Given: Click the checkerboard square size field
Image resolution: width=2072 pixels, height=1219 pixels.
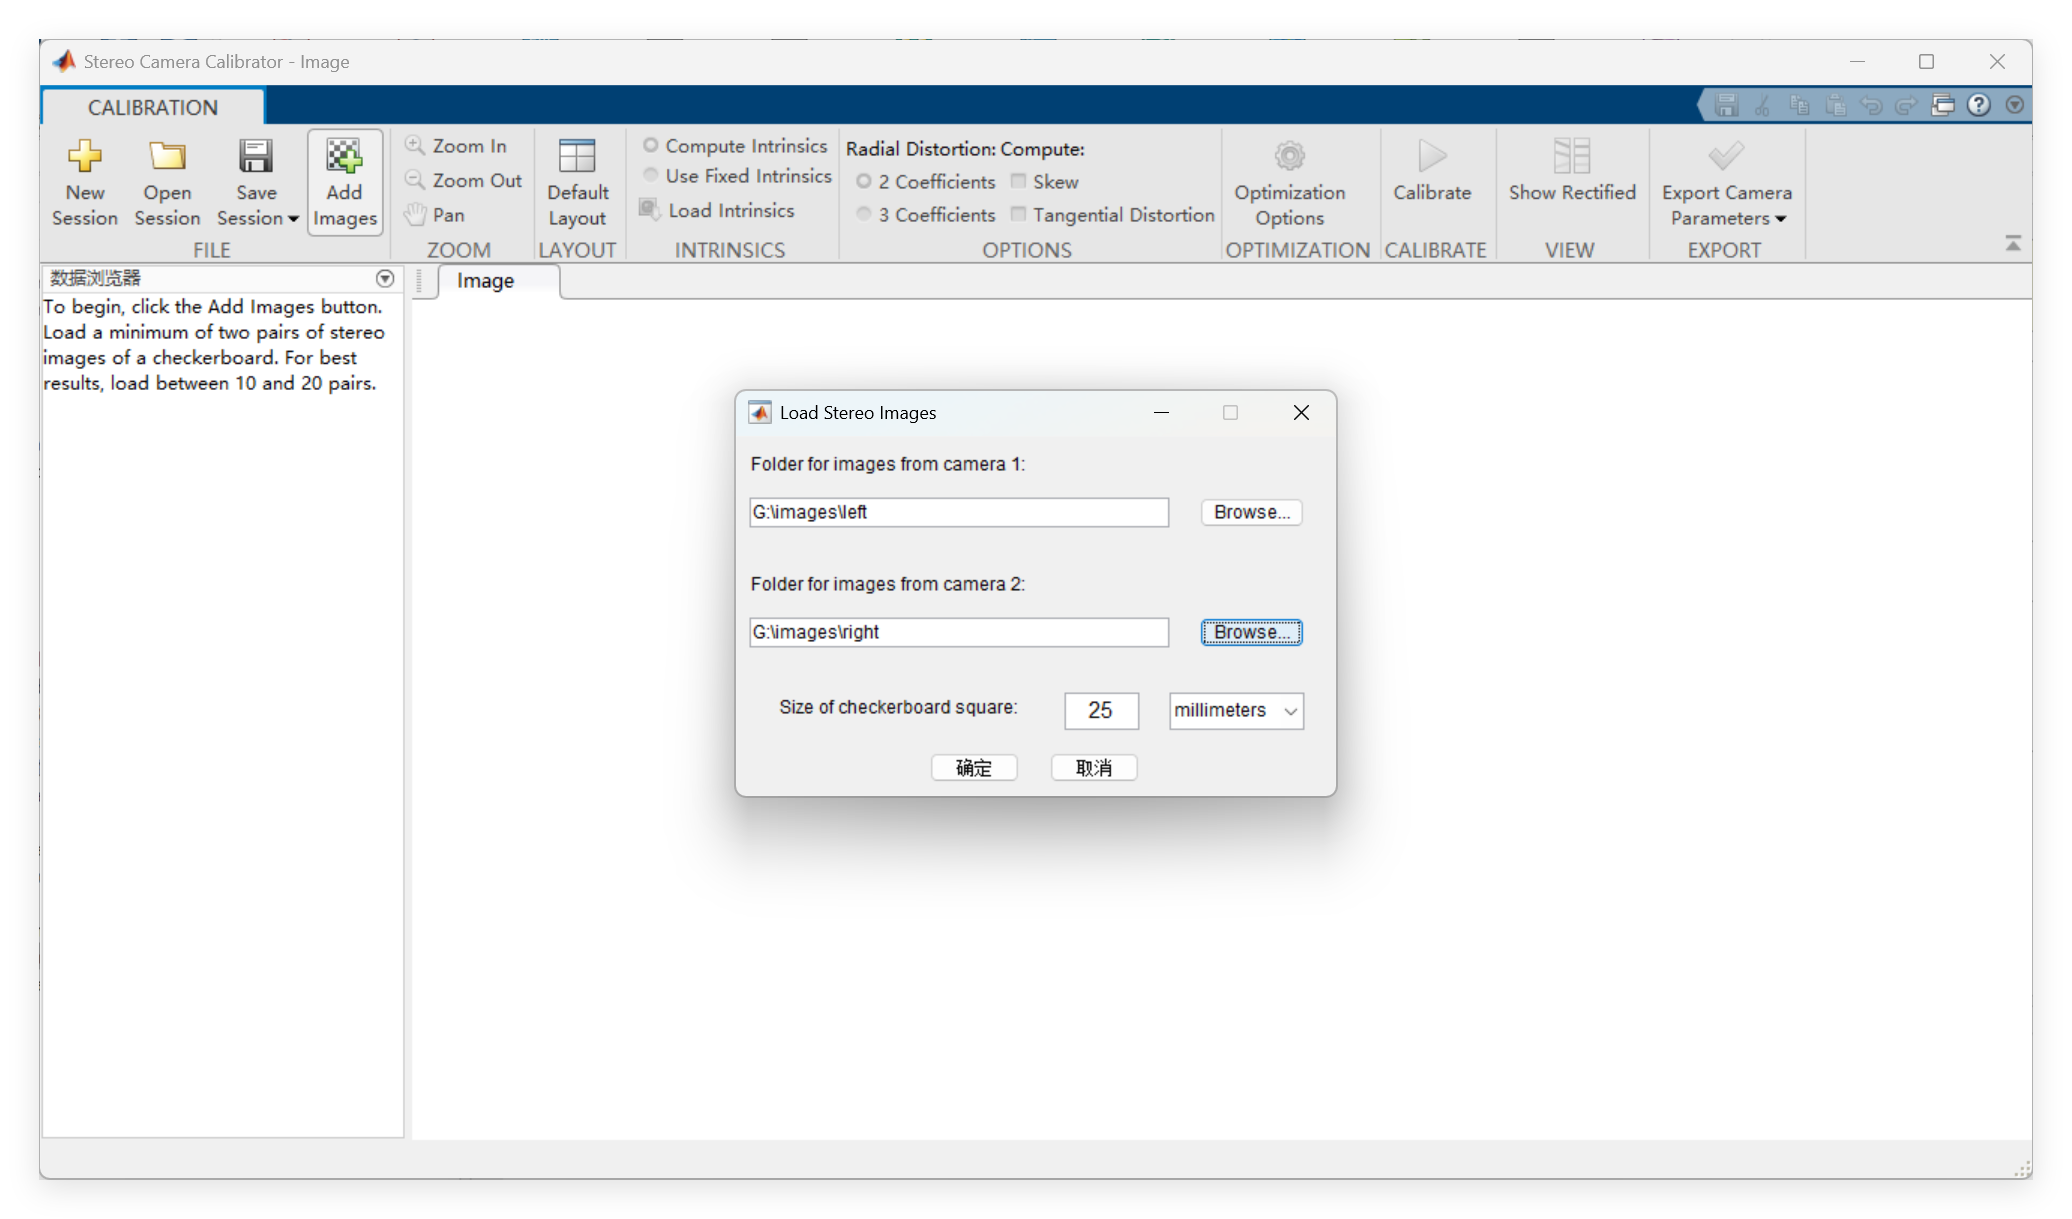Looking at the screenshot, I should [x=1101, y=711].
